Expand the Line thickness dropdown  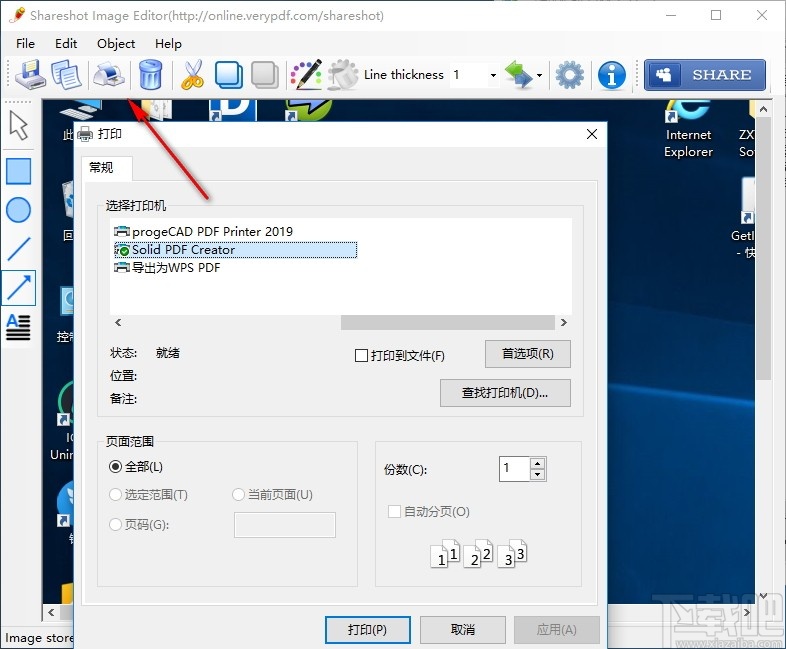[493, 75]
